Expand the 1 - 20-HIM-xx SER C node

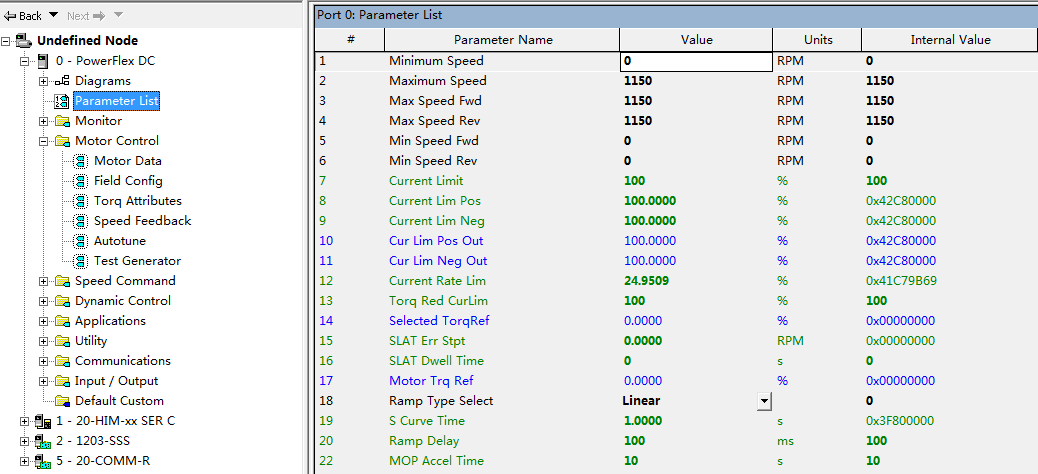point(24,421)
